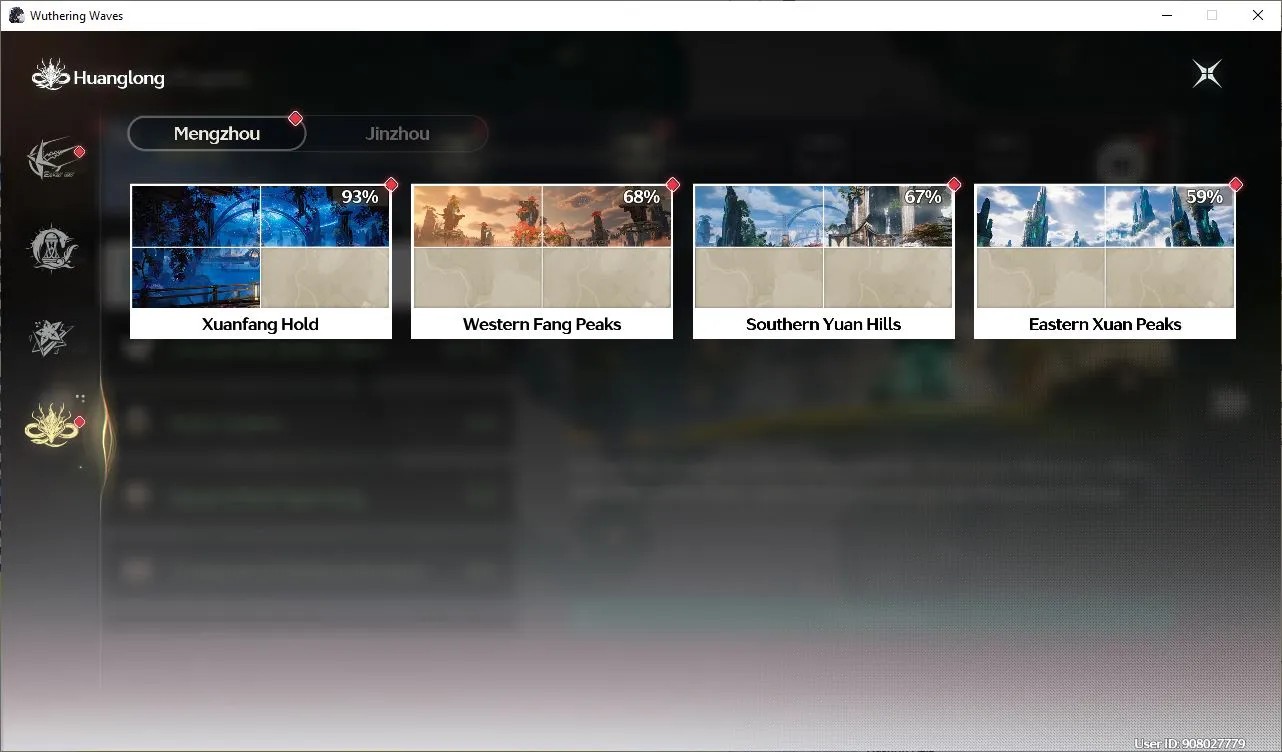Click the Eastern Xuan Peaks label
The image size is (1282, 752).
(1105, 324)
